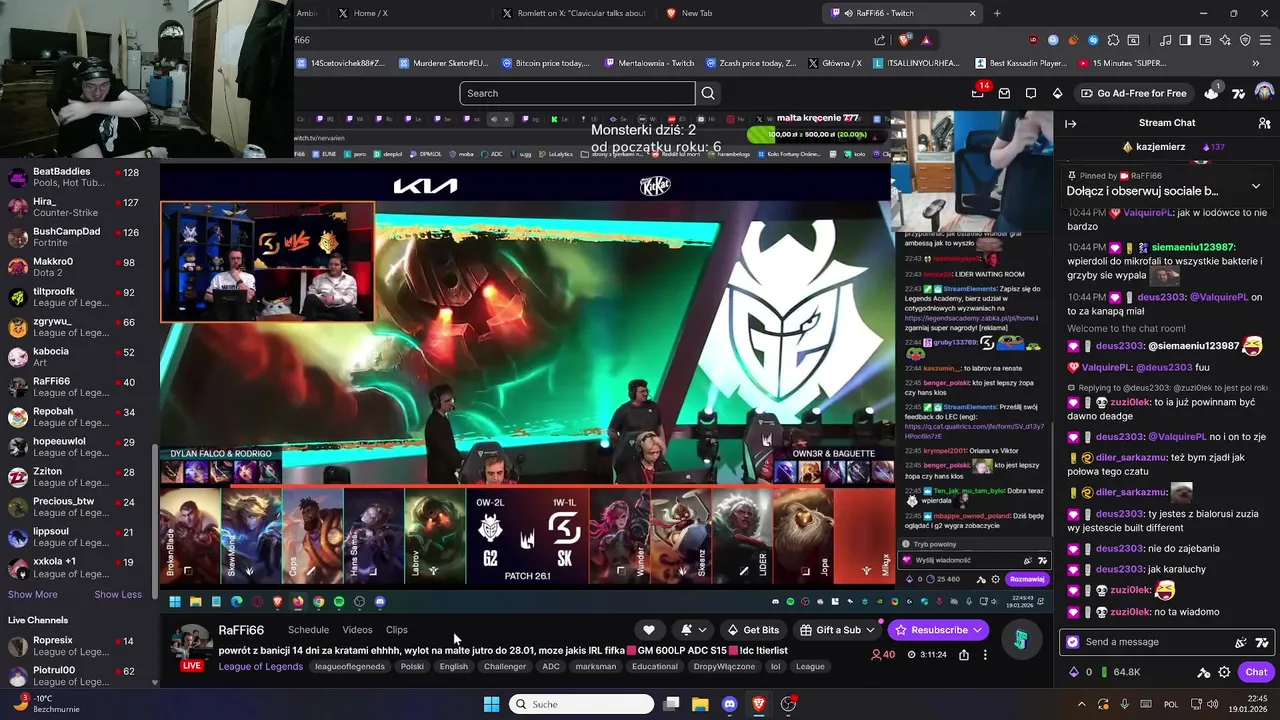Open the channel Schedule tab
This screenshot has width=1280, height=720.
[308, 630]
